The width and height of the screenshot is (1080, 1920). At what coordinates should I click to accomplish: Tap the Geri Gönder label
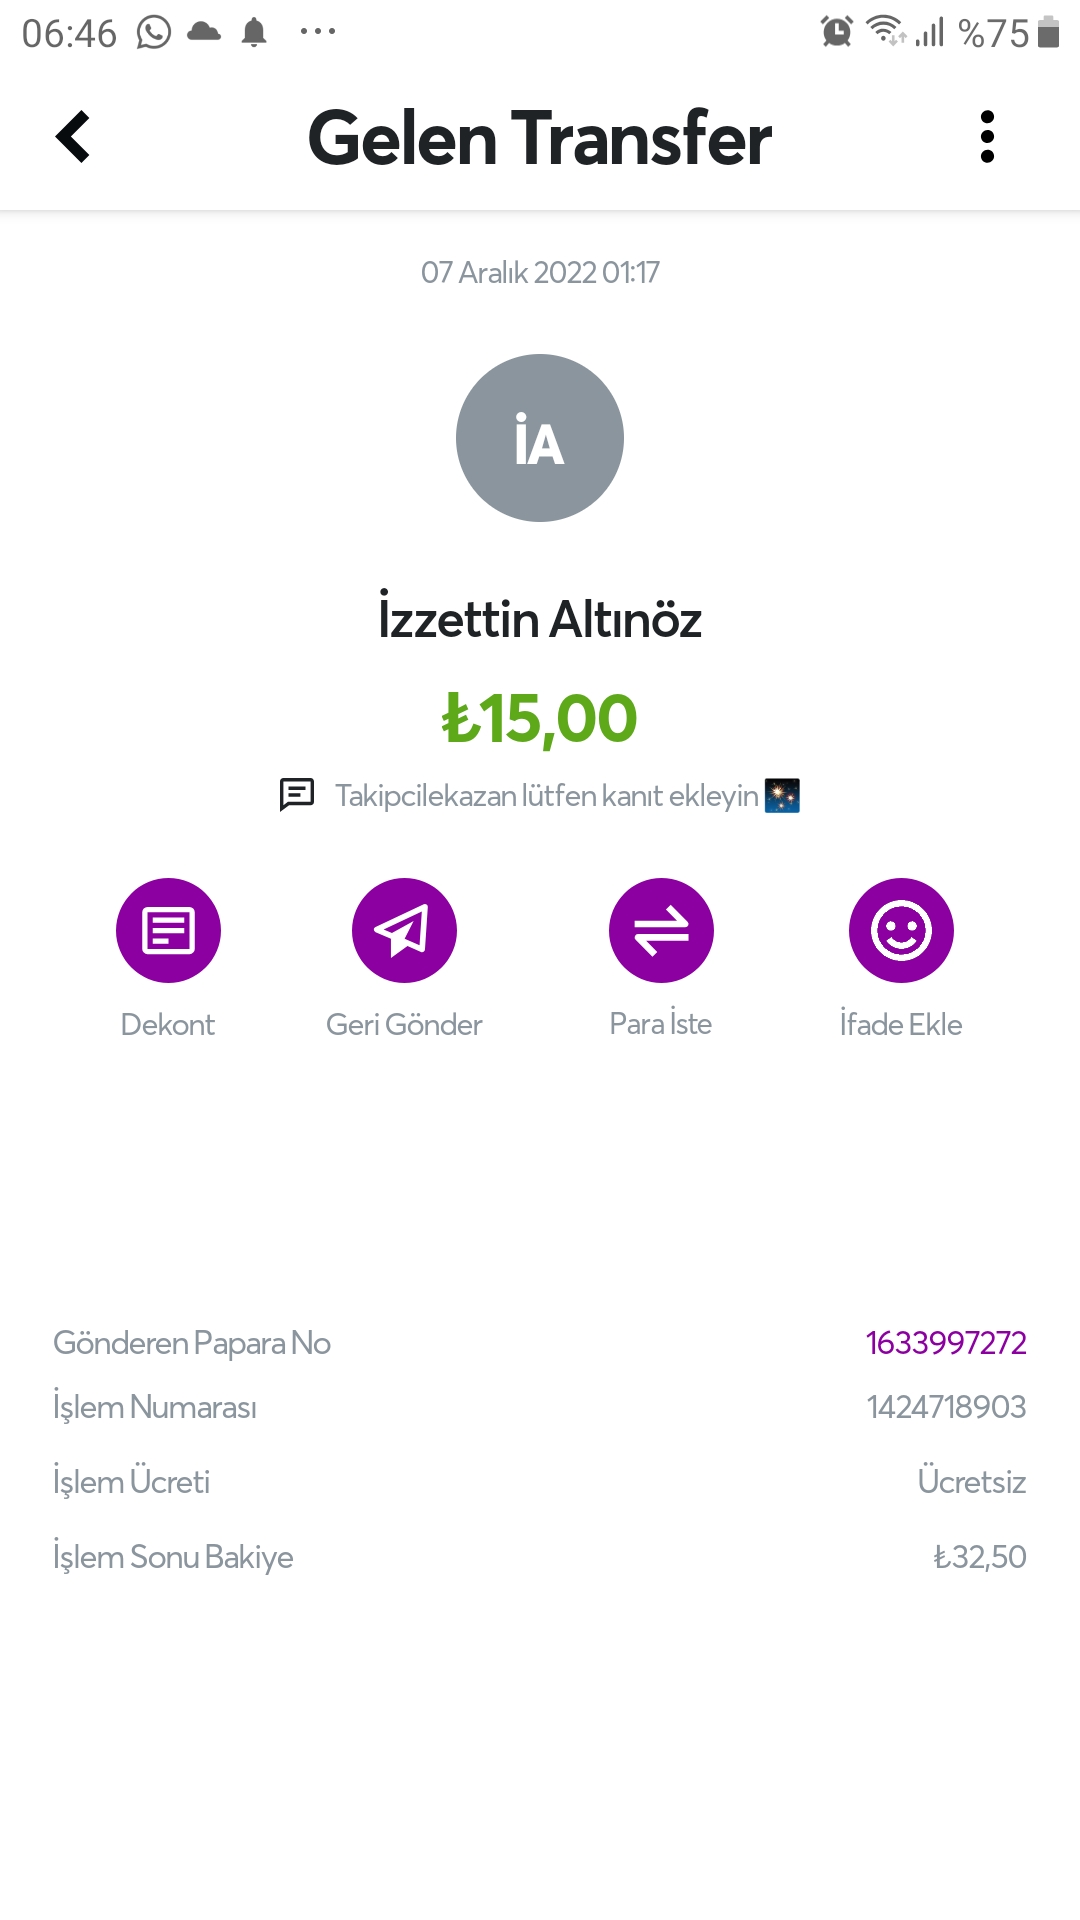tap(404, 1024)
